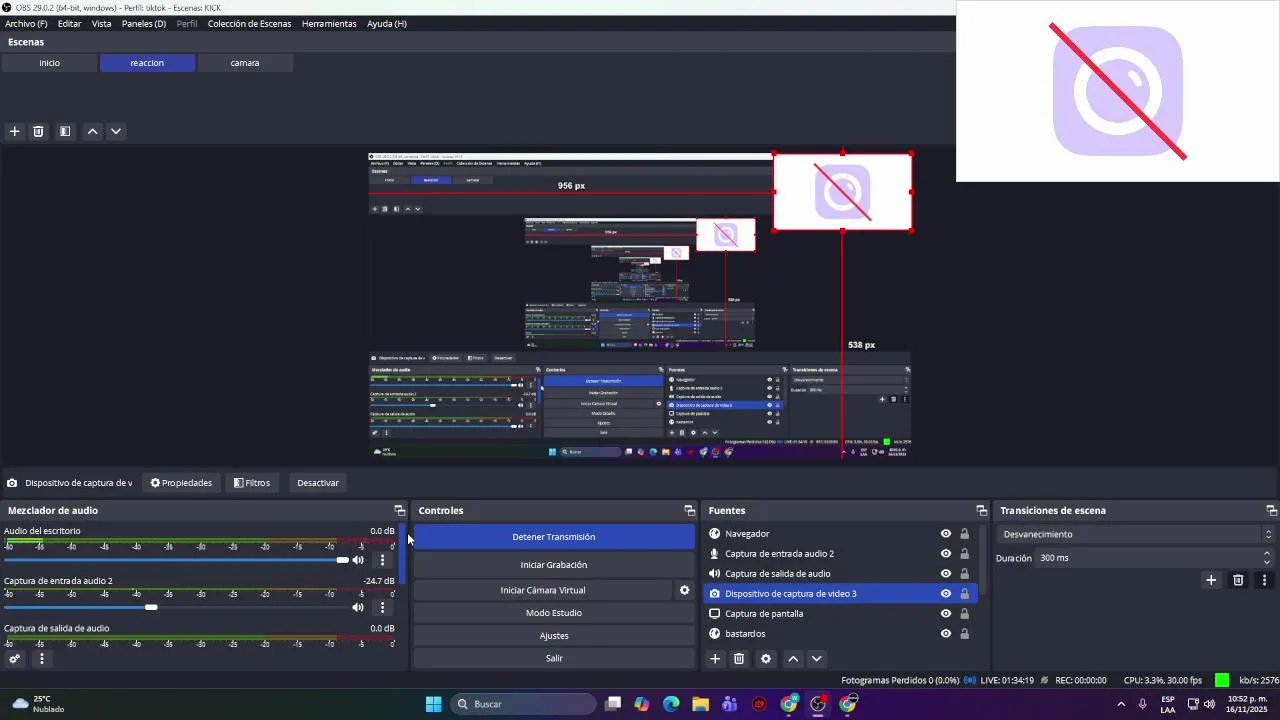The height and width of the screenshot is (720, 1280).
Task: Add a new source in Fuentes
Action: tap(714, 659)
